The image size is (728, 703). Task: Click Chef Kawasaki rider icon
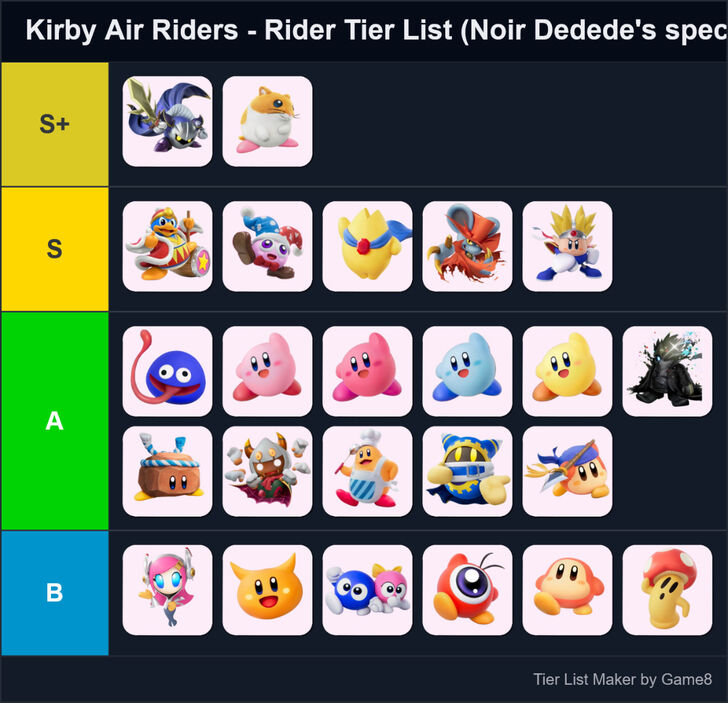(367, 471)
